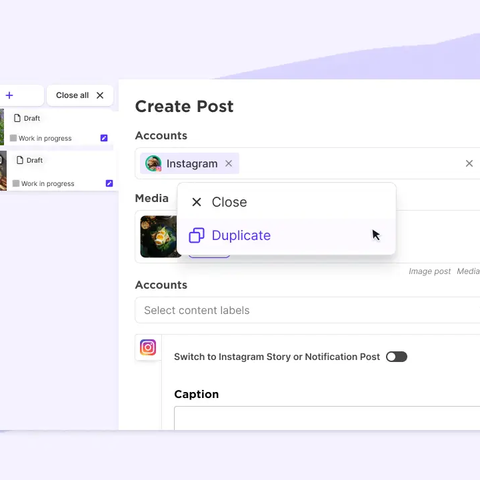Click the Media section label
The image size is (480, 480).
(152, 198)
